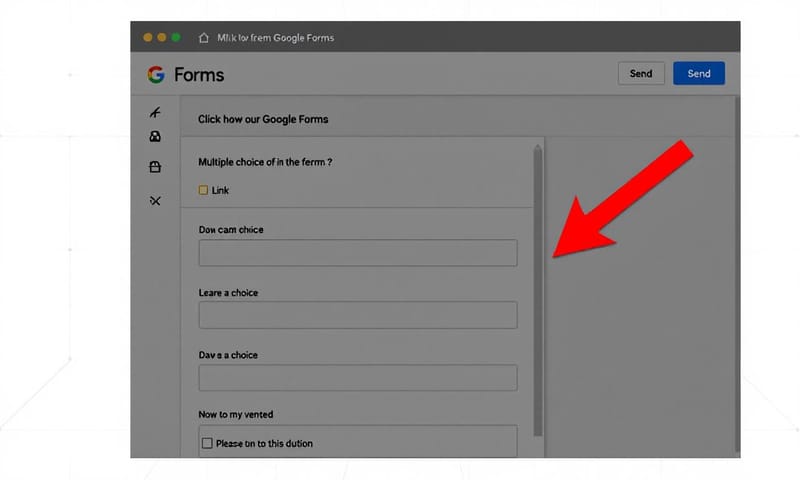The image size is (800, 480).
Task: Click the scroll-up arrow atop form scrollbar
Action: [537, 148]
